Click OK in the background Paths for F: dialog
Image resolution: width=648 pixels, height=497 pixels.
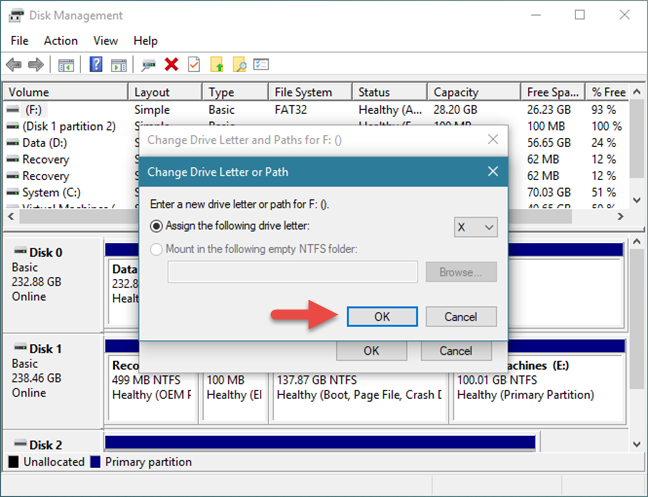click(x=371, y=351)
